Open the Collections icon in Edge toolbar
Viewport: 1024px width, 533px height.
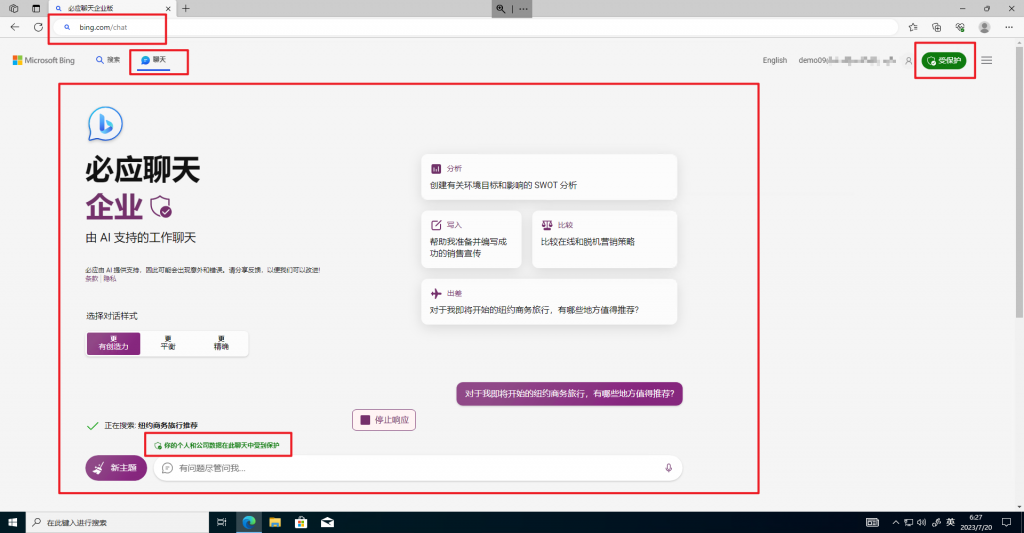pos(937,27)
